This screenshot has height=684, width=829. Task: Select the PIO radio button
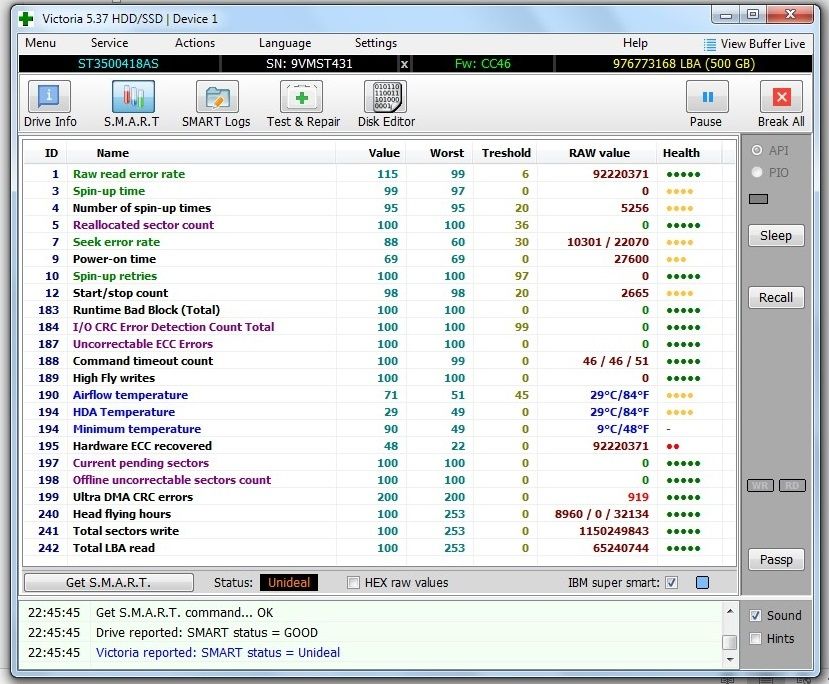[x=757, y=172]
